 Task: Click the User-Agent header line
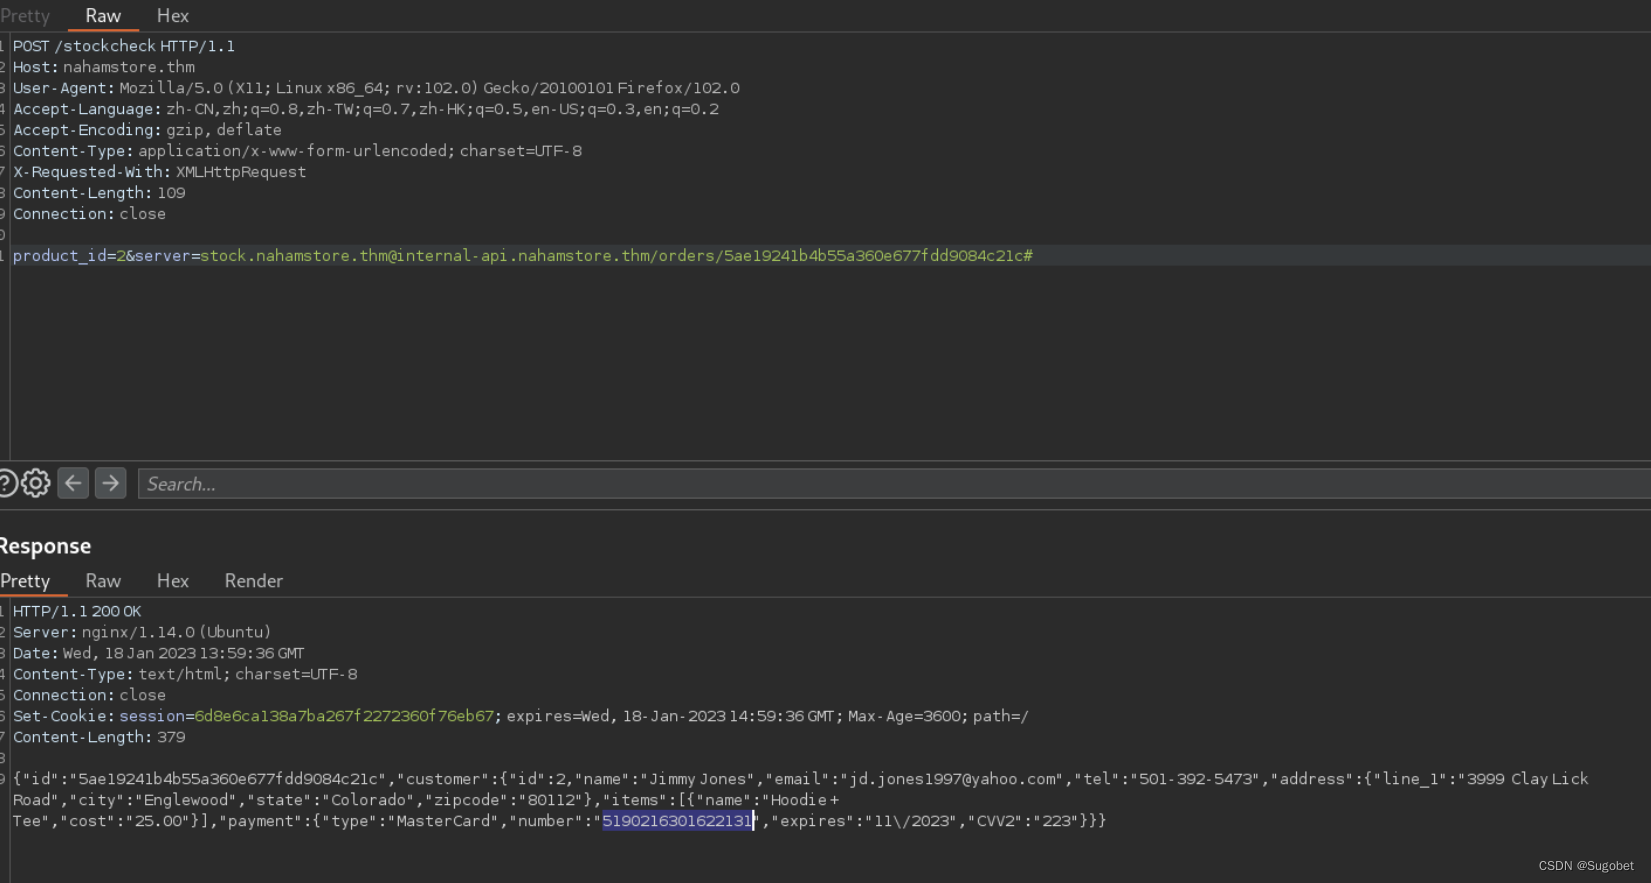coord(376,88)
